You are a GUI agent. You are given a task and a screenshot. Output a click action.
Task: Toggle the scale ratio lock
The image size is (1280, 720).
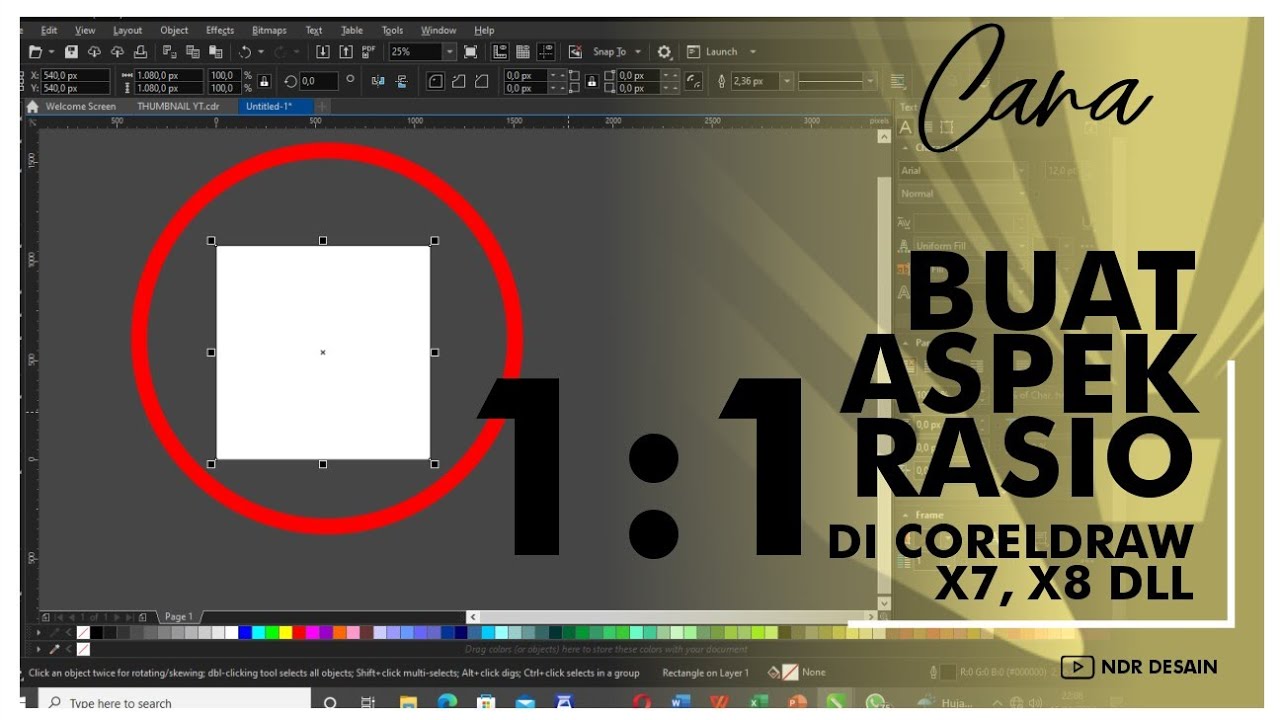[x=264, y=81]
